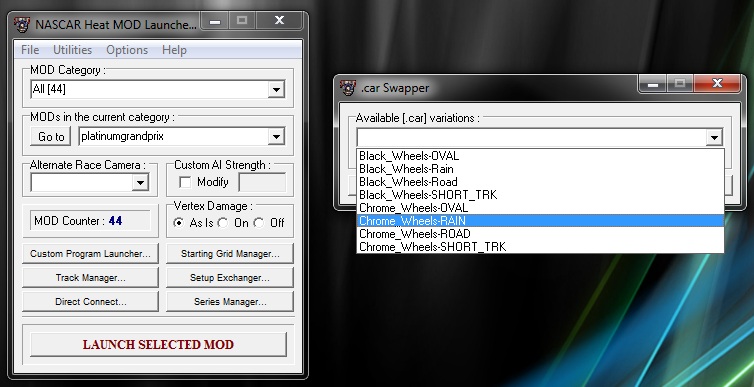This screenshot has width=754, height=387.
Task: Collapse the Available .car variations dropdown arrow
Action: [714, 138]
